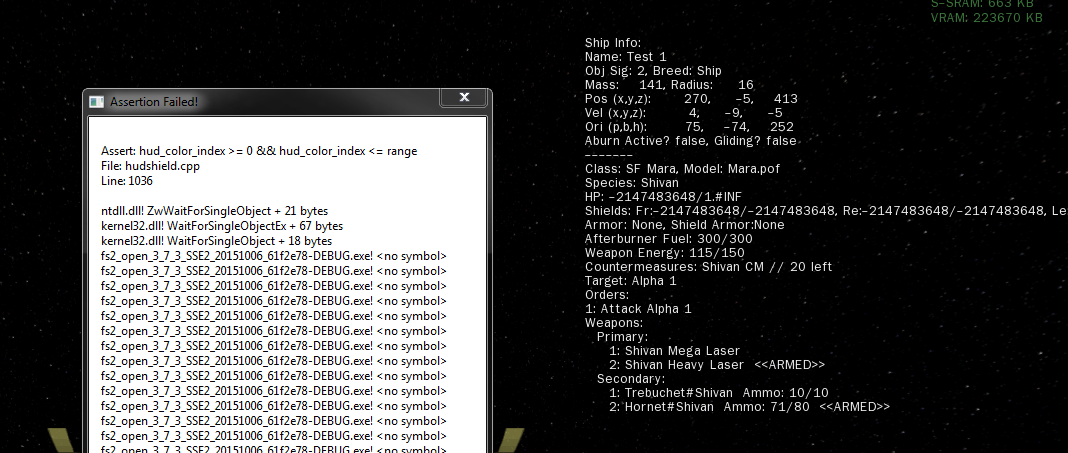Click the '2: Shivan Heavy Laser <<ARMED>>' entry

pos(717,365)
